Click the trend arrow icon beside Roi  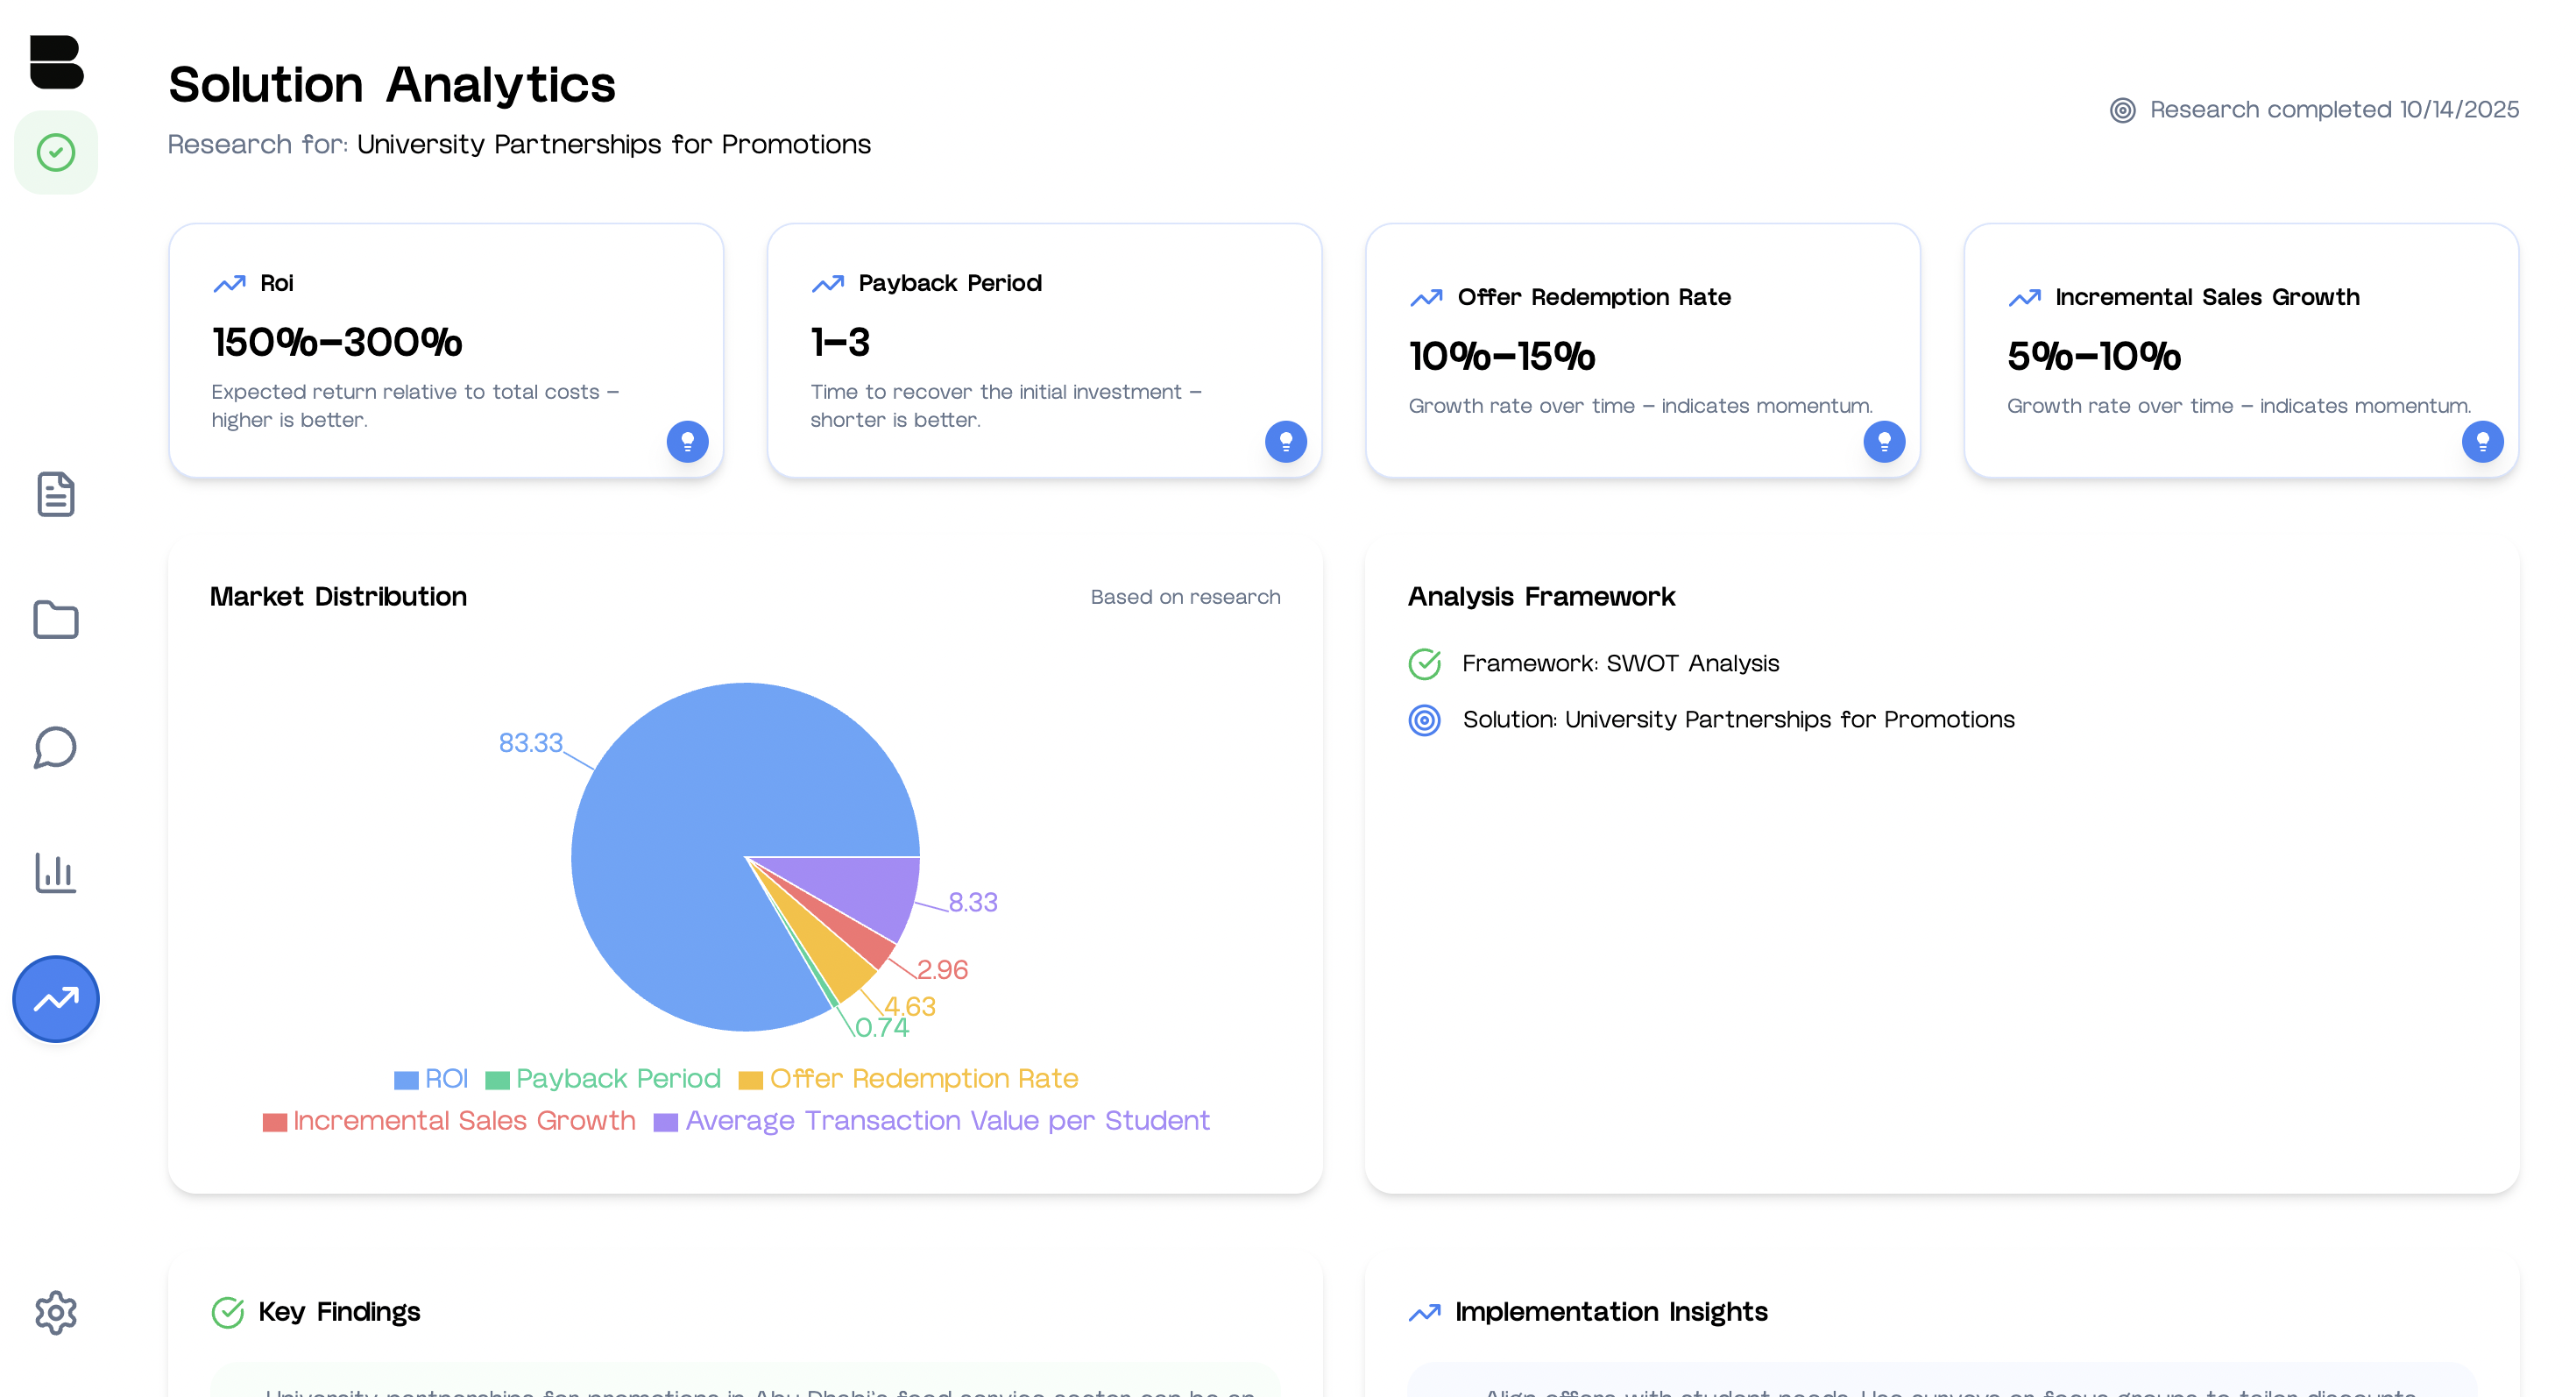point(229,284)
